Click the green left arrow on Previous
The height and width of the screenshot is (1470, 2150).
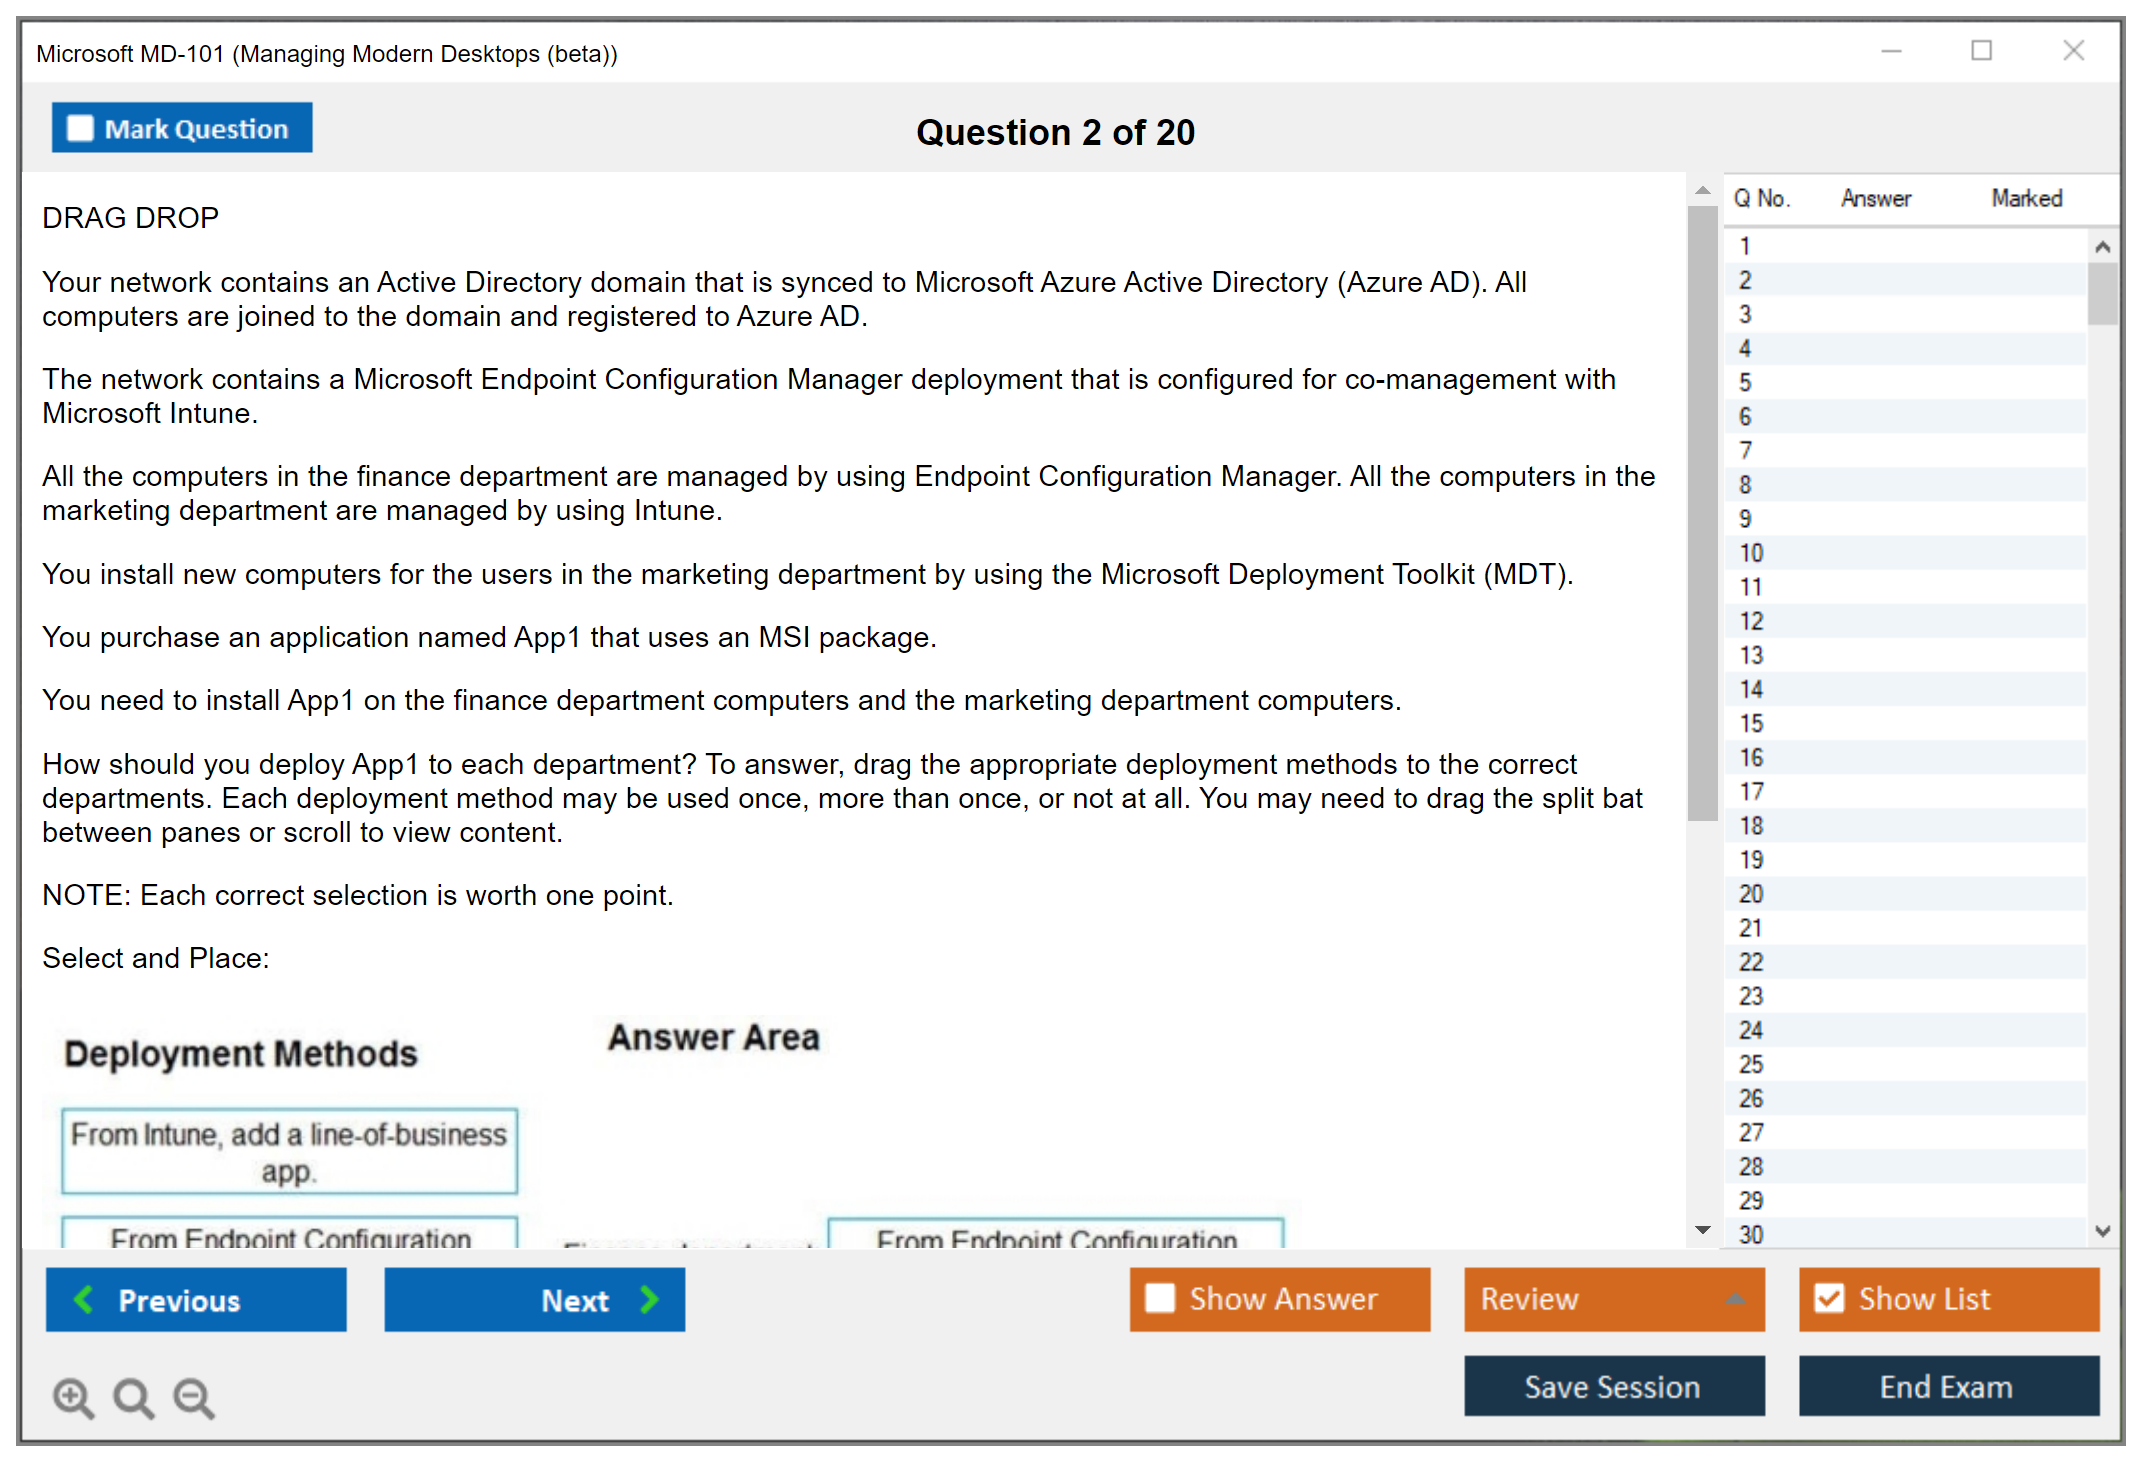pos(84,1299)
